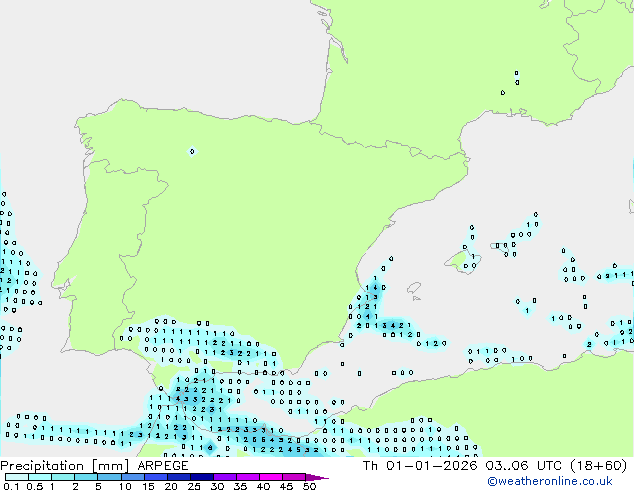Click the isolated '0' value in northern Spain
The height and width of the screenshot is (490, 634).
[x=192, y=152]
